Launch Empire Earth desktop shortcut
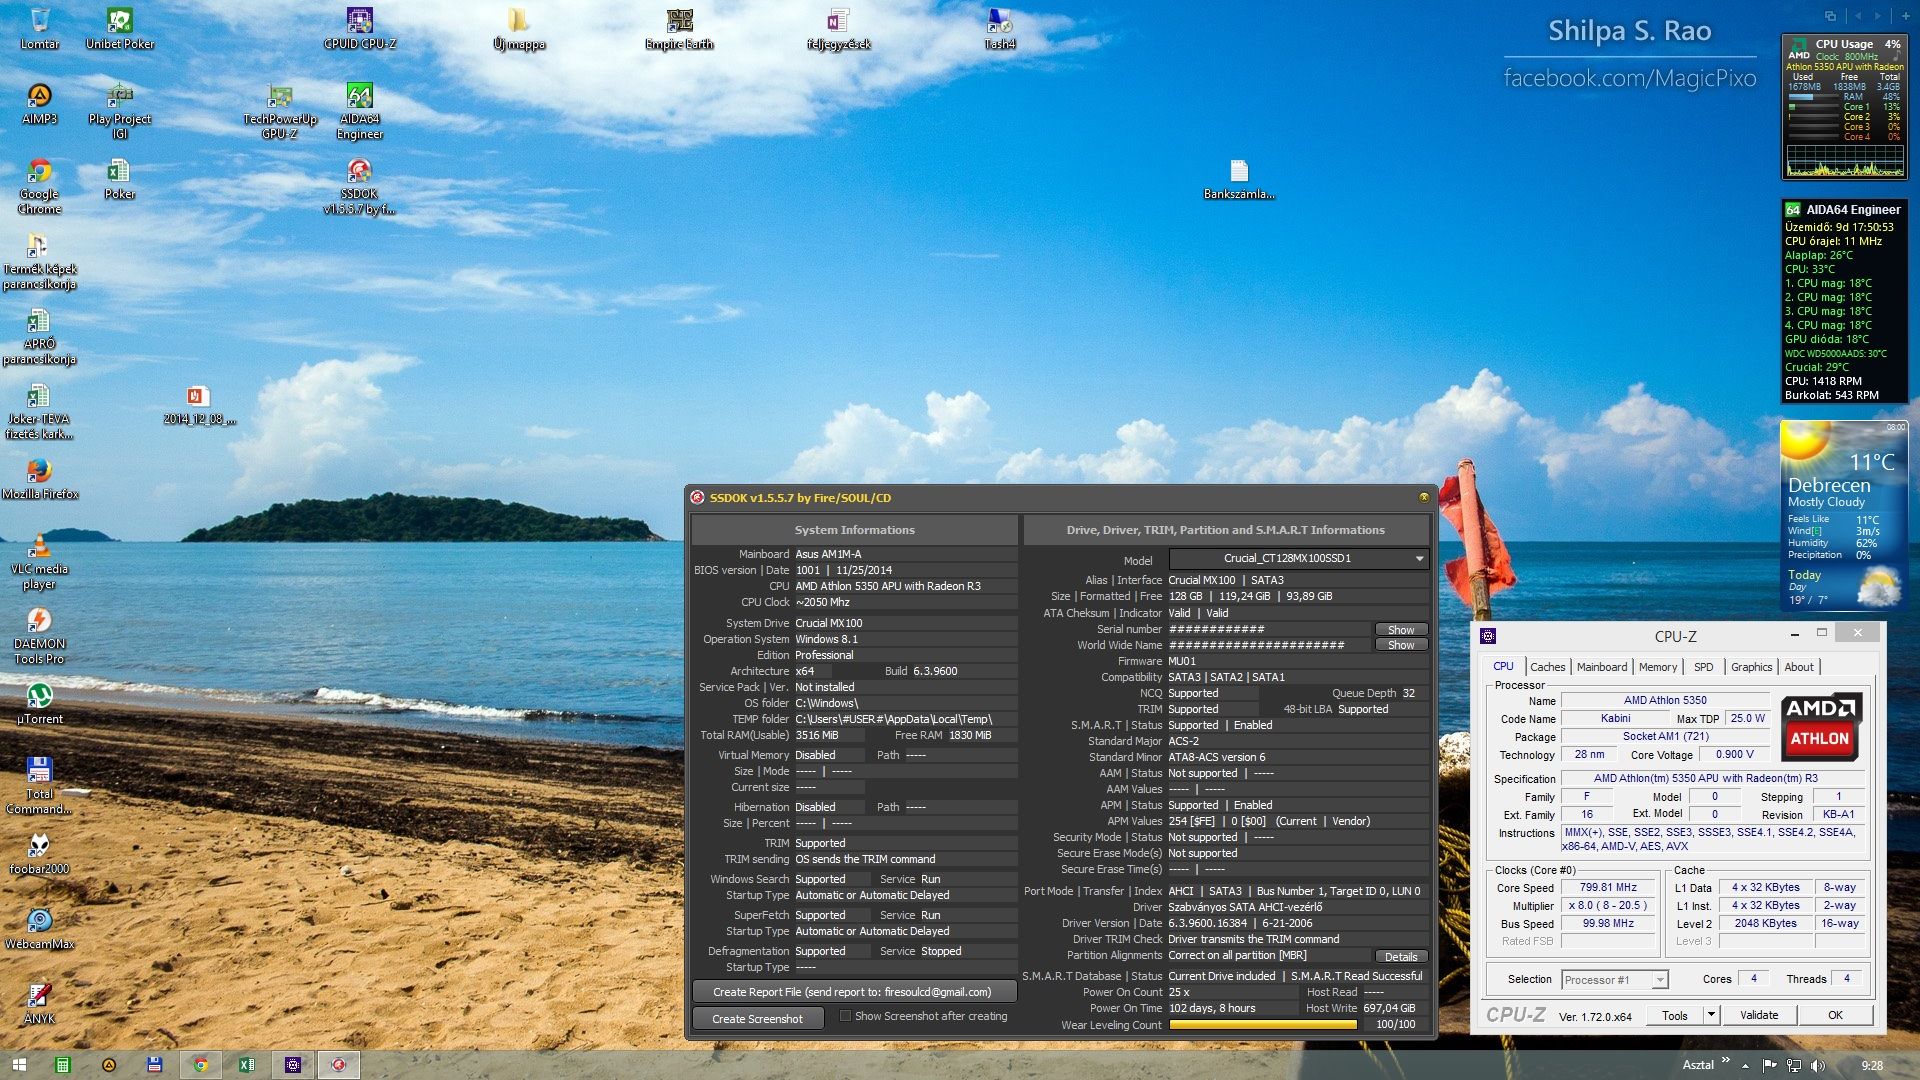Screen dimensions: 1920x1080 679,27
